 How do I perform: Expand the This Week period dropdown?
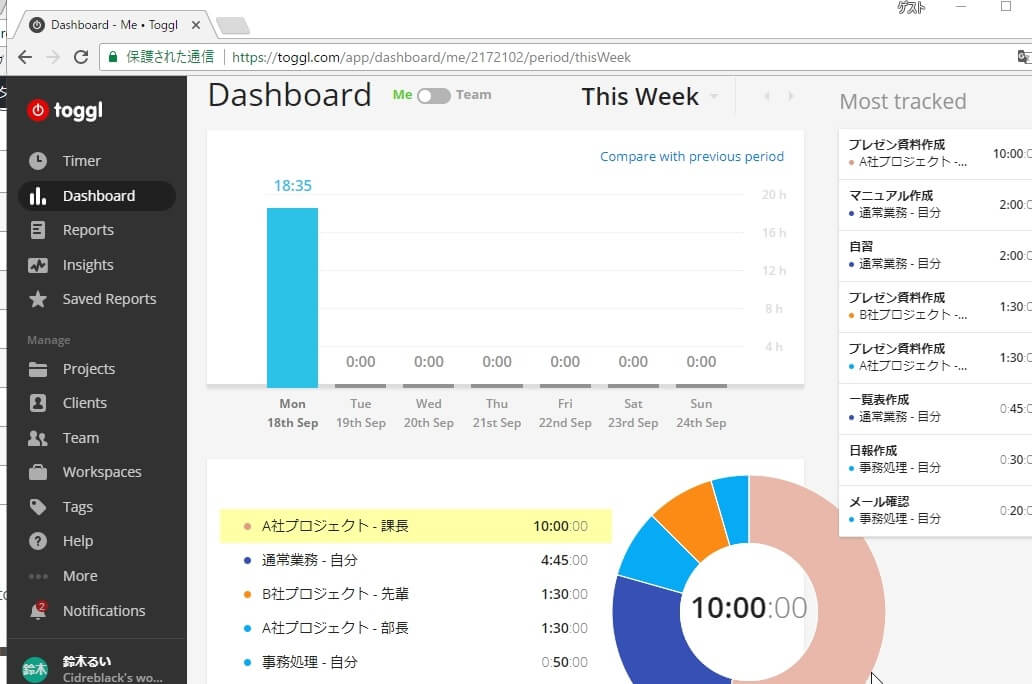click(x=714, y=97)
